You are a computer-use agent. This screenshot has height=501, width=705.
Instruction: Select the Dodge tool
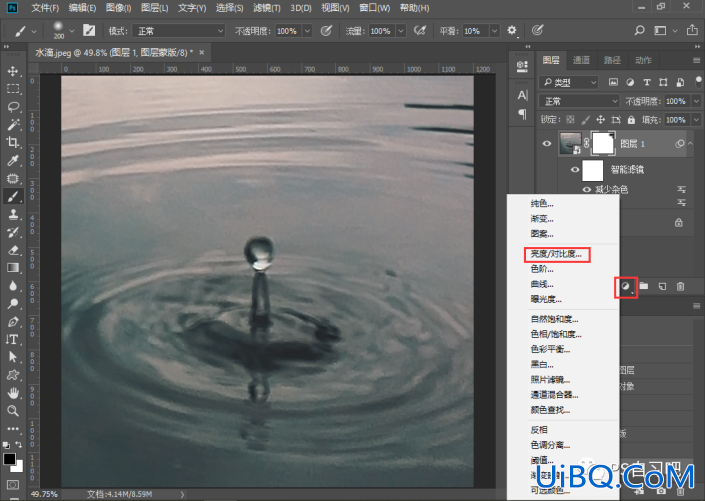point(13,304)
